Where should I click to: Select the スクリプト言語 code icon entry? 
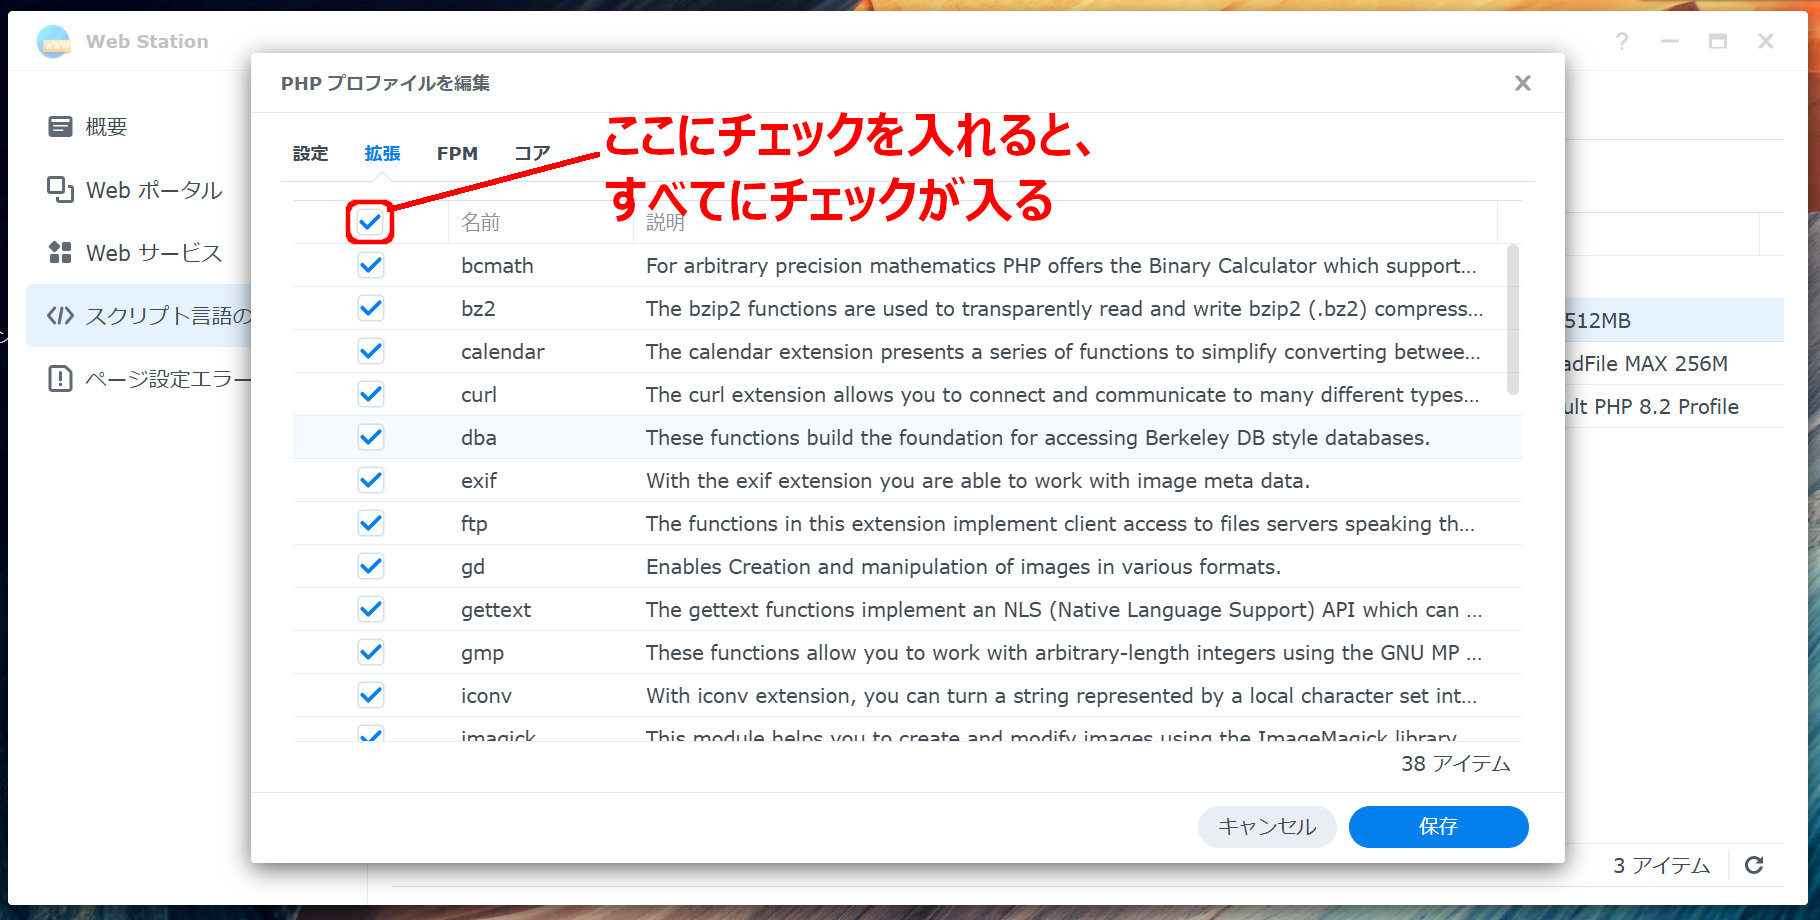60,316
